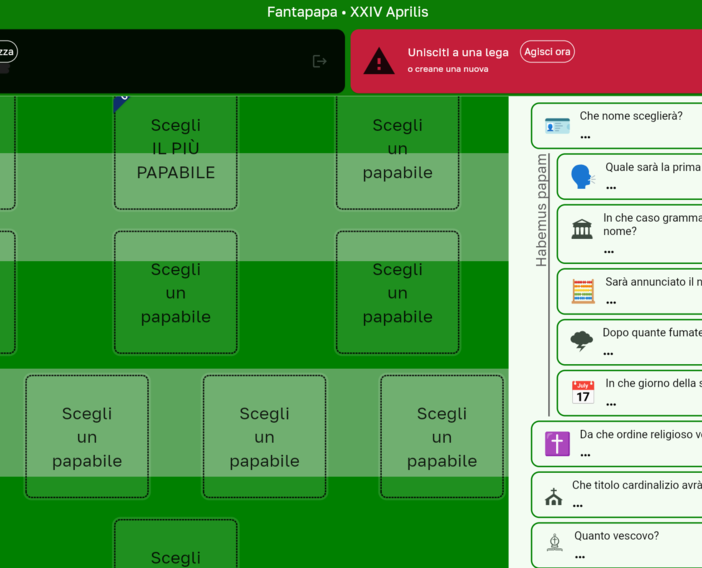
Task: Open the 'Sarà annunciato il' question
Action: pyautogui.click(x=629, y=291)
